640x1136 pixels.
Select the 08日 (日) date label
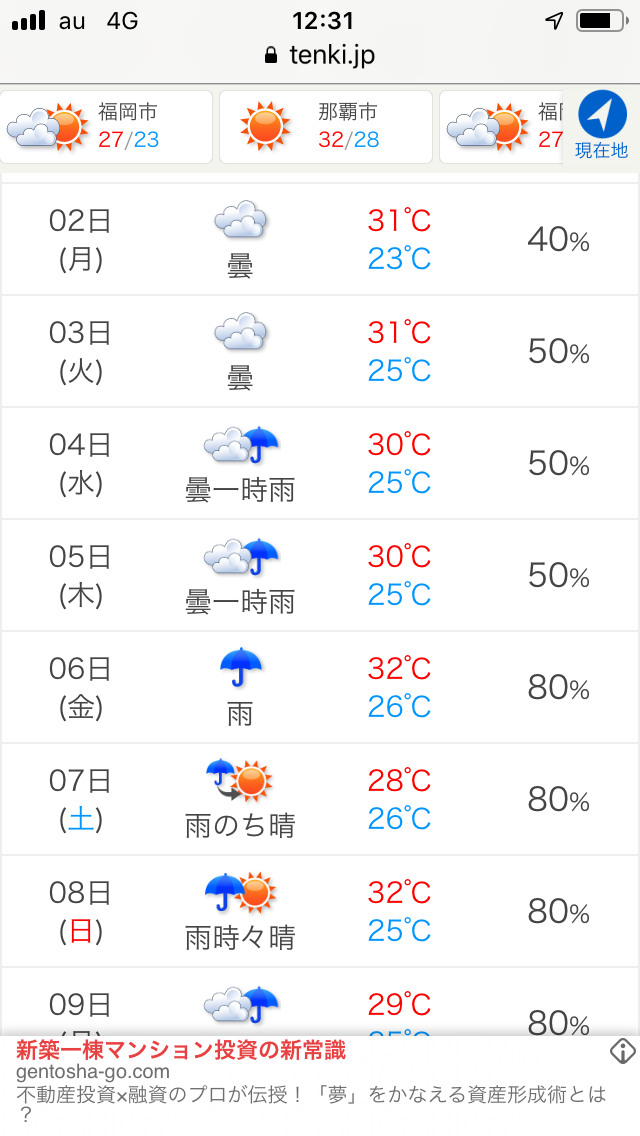[80, 911]
